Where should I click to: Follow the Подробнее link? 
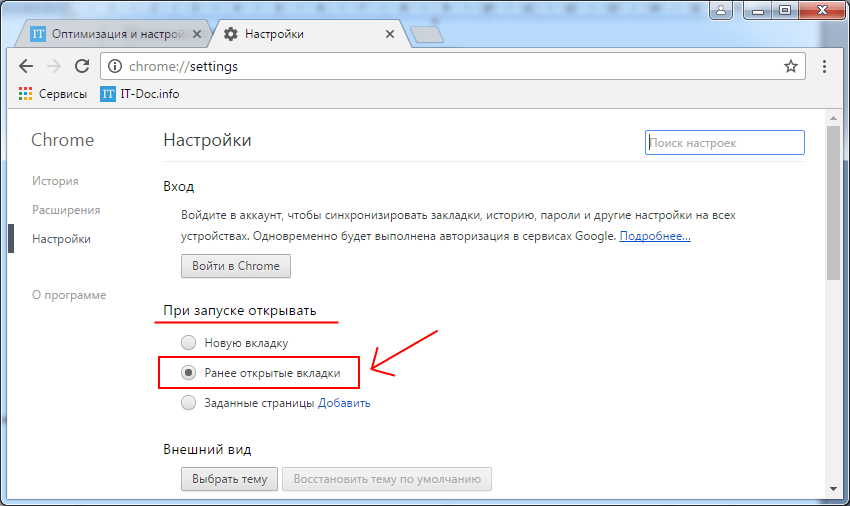tap(655, 236)
